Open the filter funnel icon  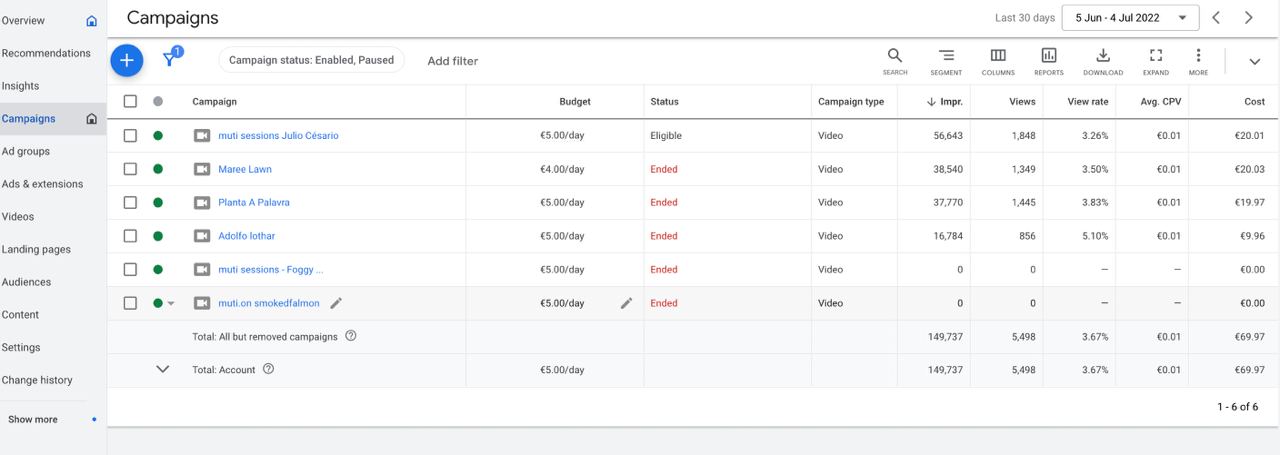170,60
